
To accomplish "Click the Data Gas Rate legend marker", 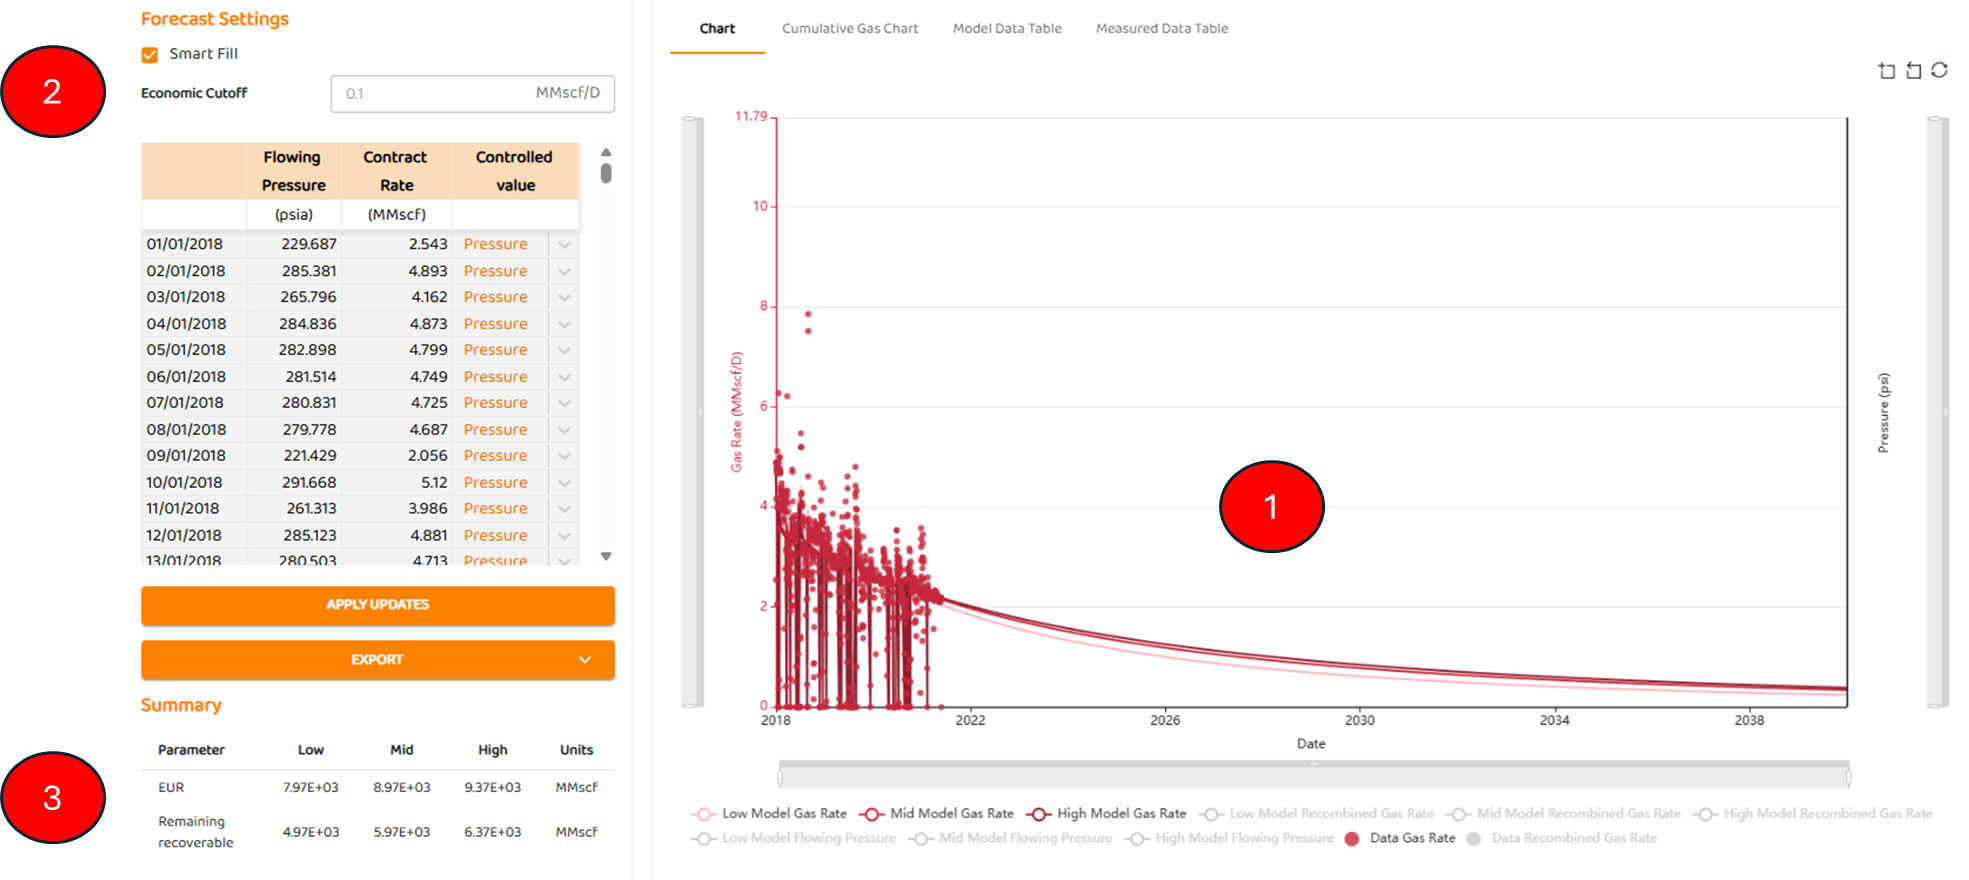I will [x=1352, y=839].
